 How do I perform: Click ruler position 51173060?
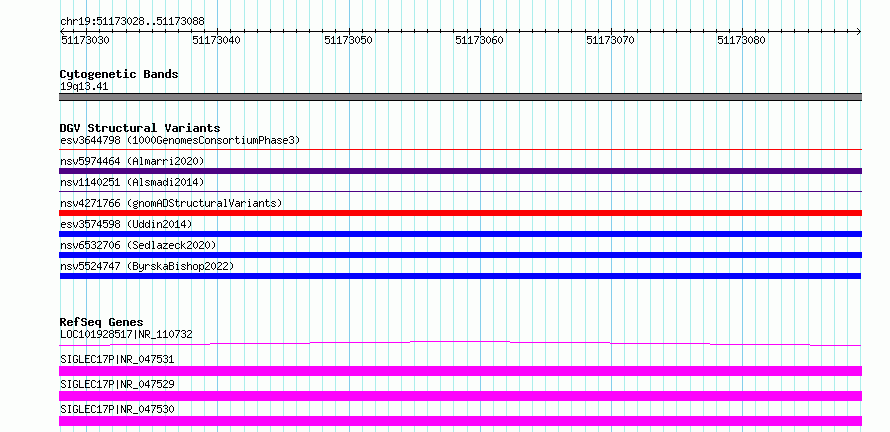480,40
